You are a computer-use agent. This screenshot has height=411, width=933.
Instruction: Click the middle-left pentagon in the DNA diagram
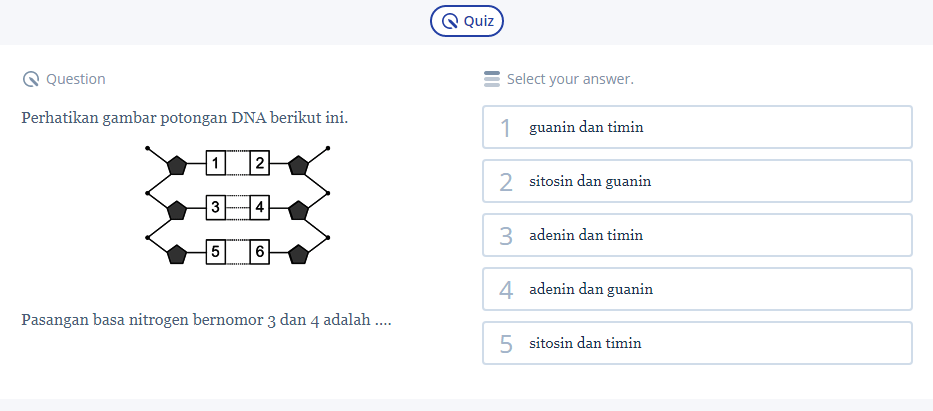(x=178, y=210)
